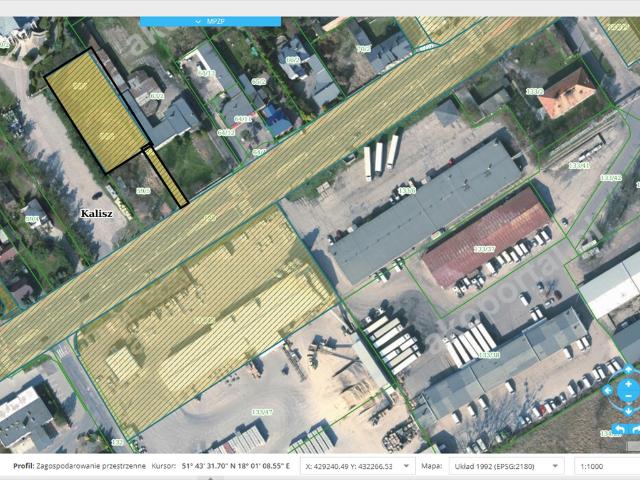Screen dimensions: 640x480
Task: Click the long grey-roofed warehouse building
Action: click(x=425, y=208)
